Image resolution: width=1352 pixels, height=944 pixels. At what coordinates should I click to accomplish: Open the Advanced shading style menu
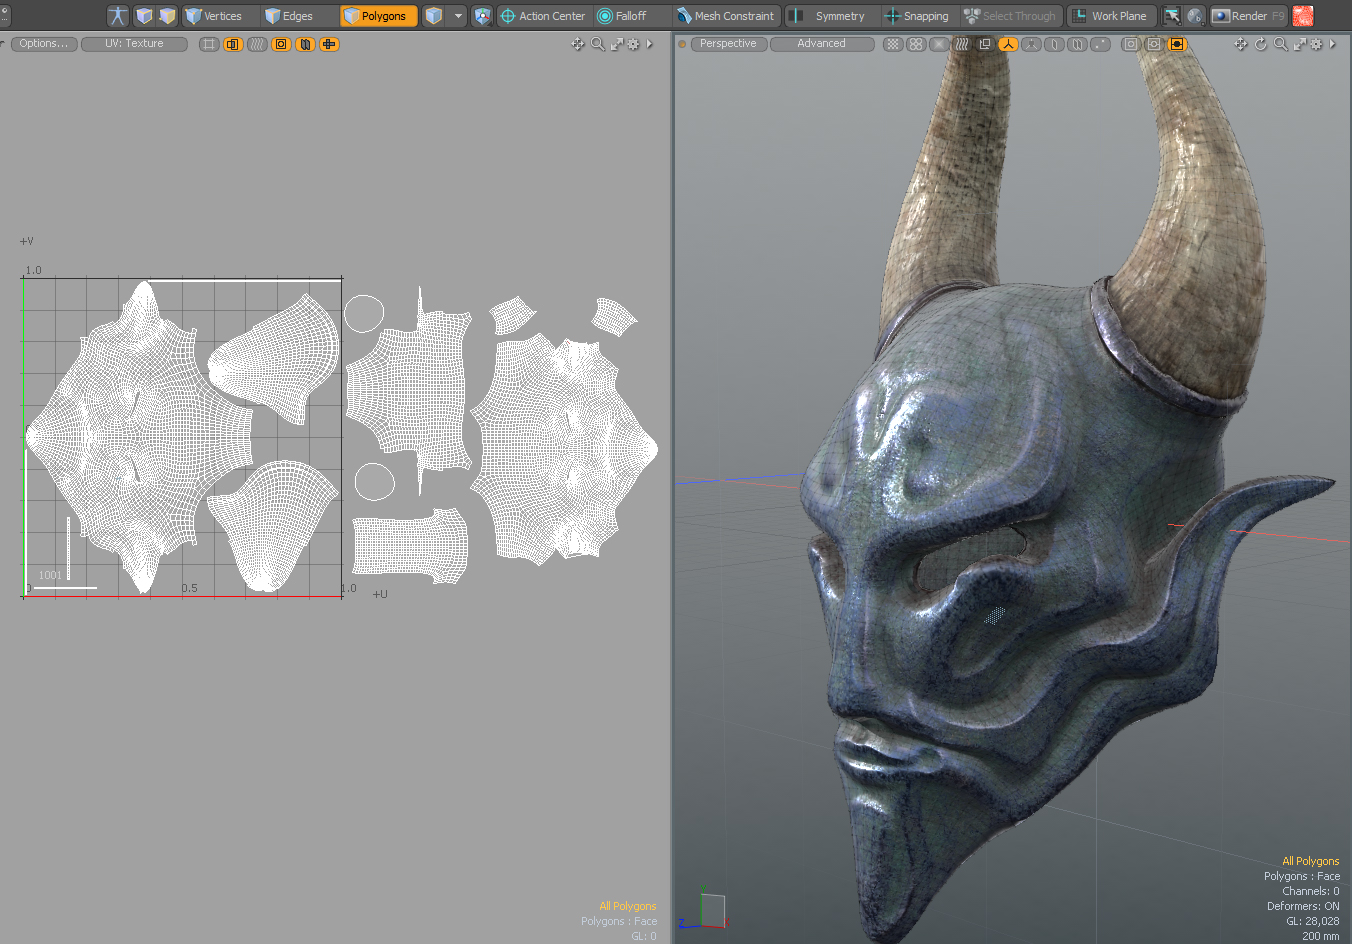point(822,44)
